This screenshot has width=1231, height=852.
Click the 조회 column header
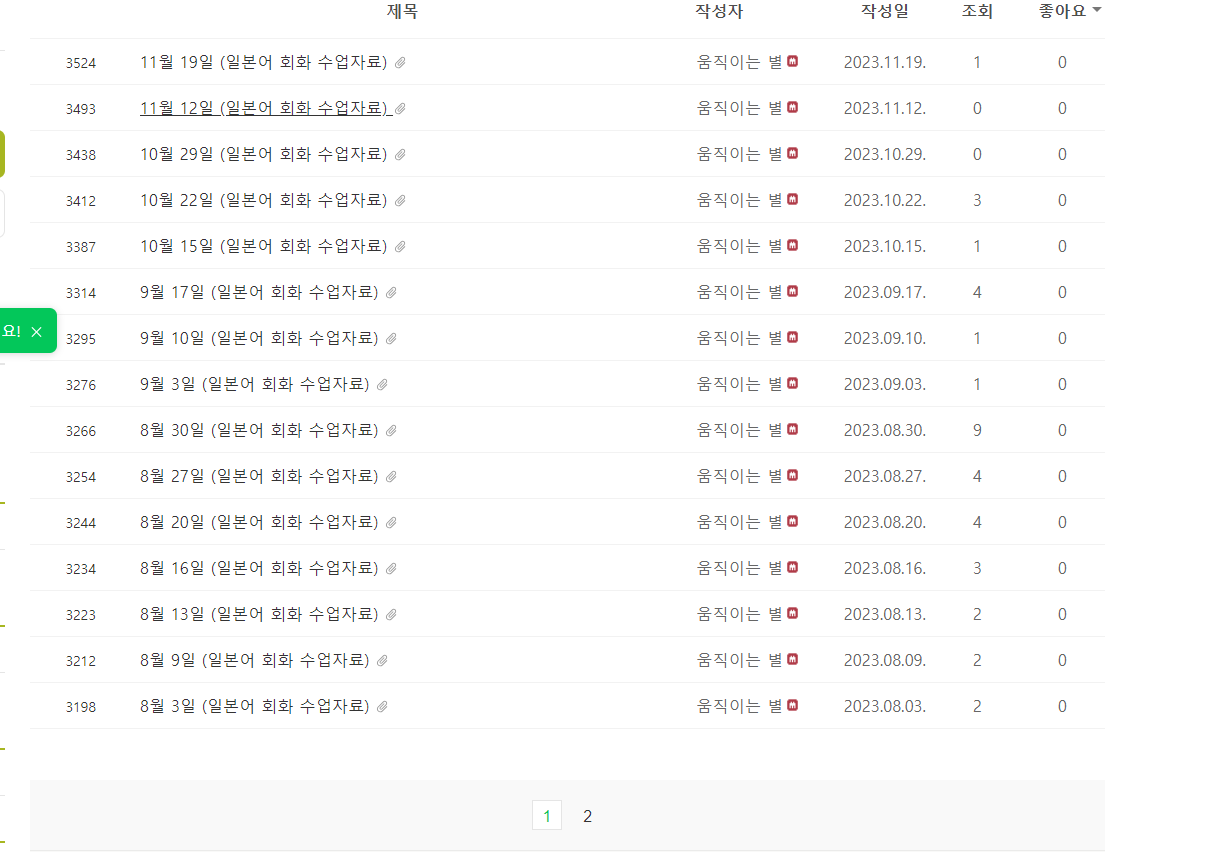[977, 12]
